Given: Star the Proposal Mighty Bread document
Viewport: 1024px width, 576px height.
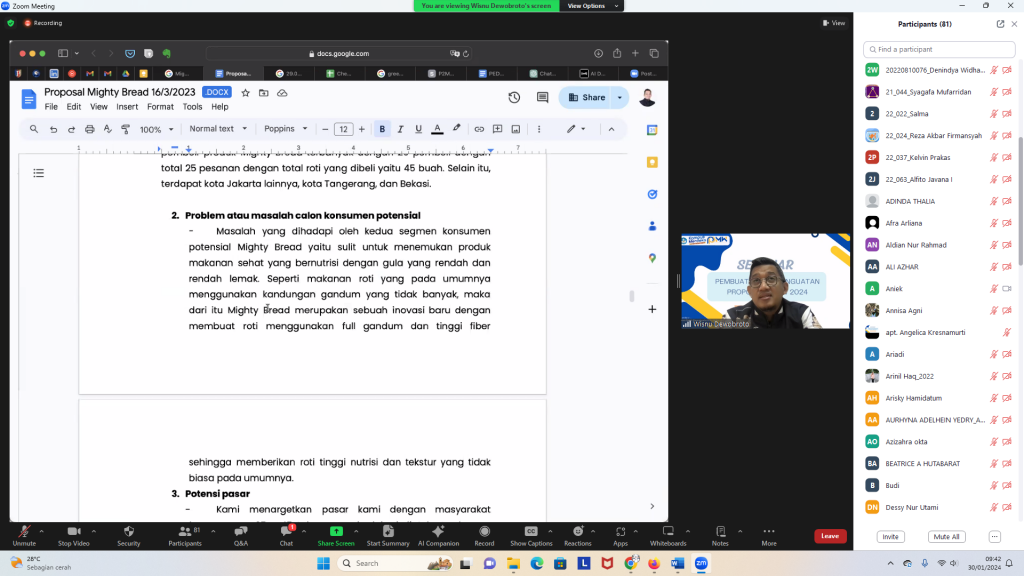Looking at the screenshot, I should 245,92.
